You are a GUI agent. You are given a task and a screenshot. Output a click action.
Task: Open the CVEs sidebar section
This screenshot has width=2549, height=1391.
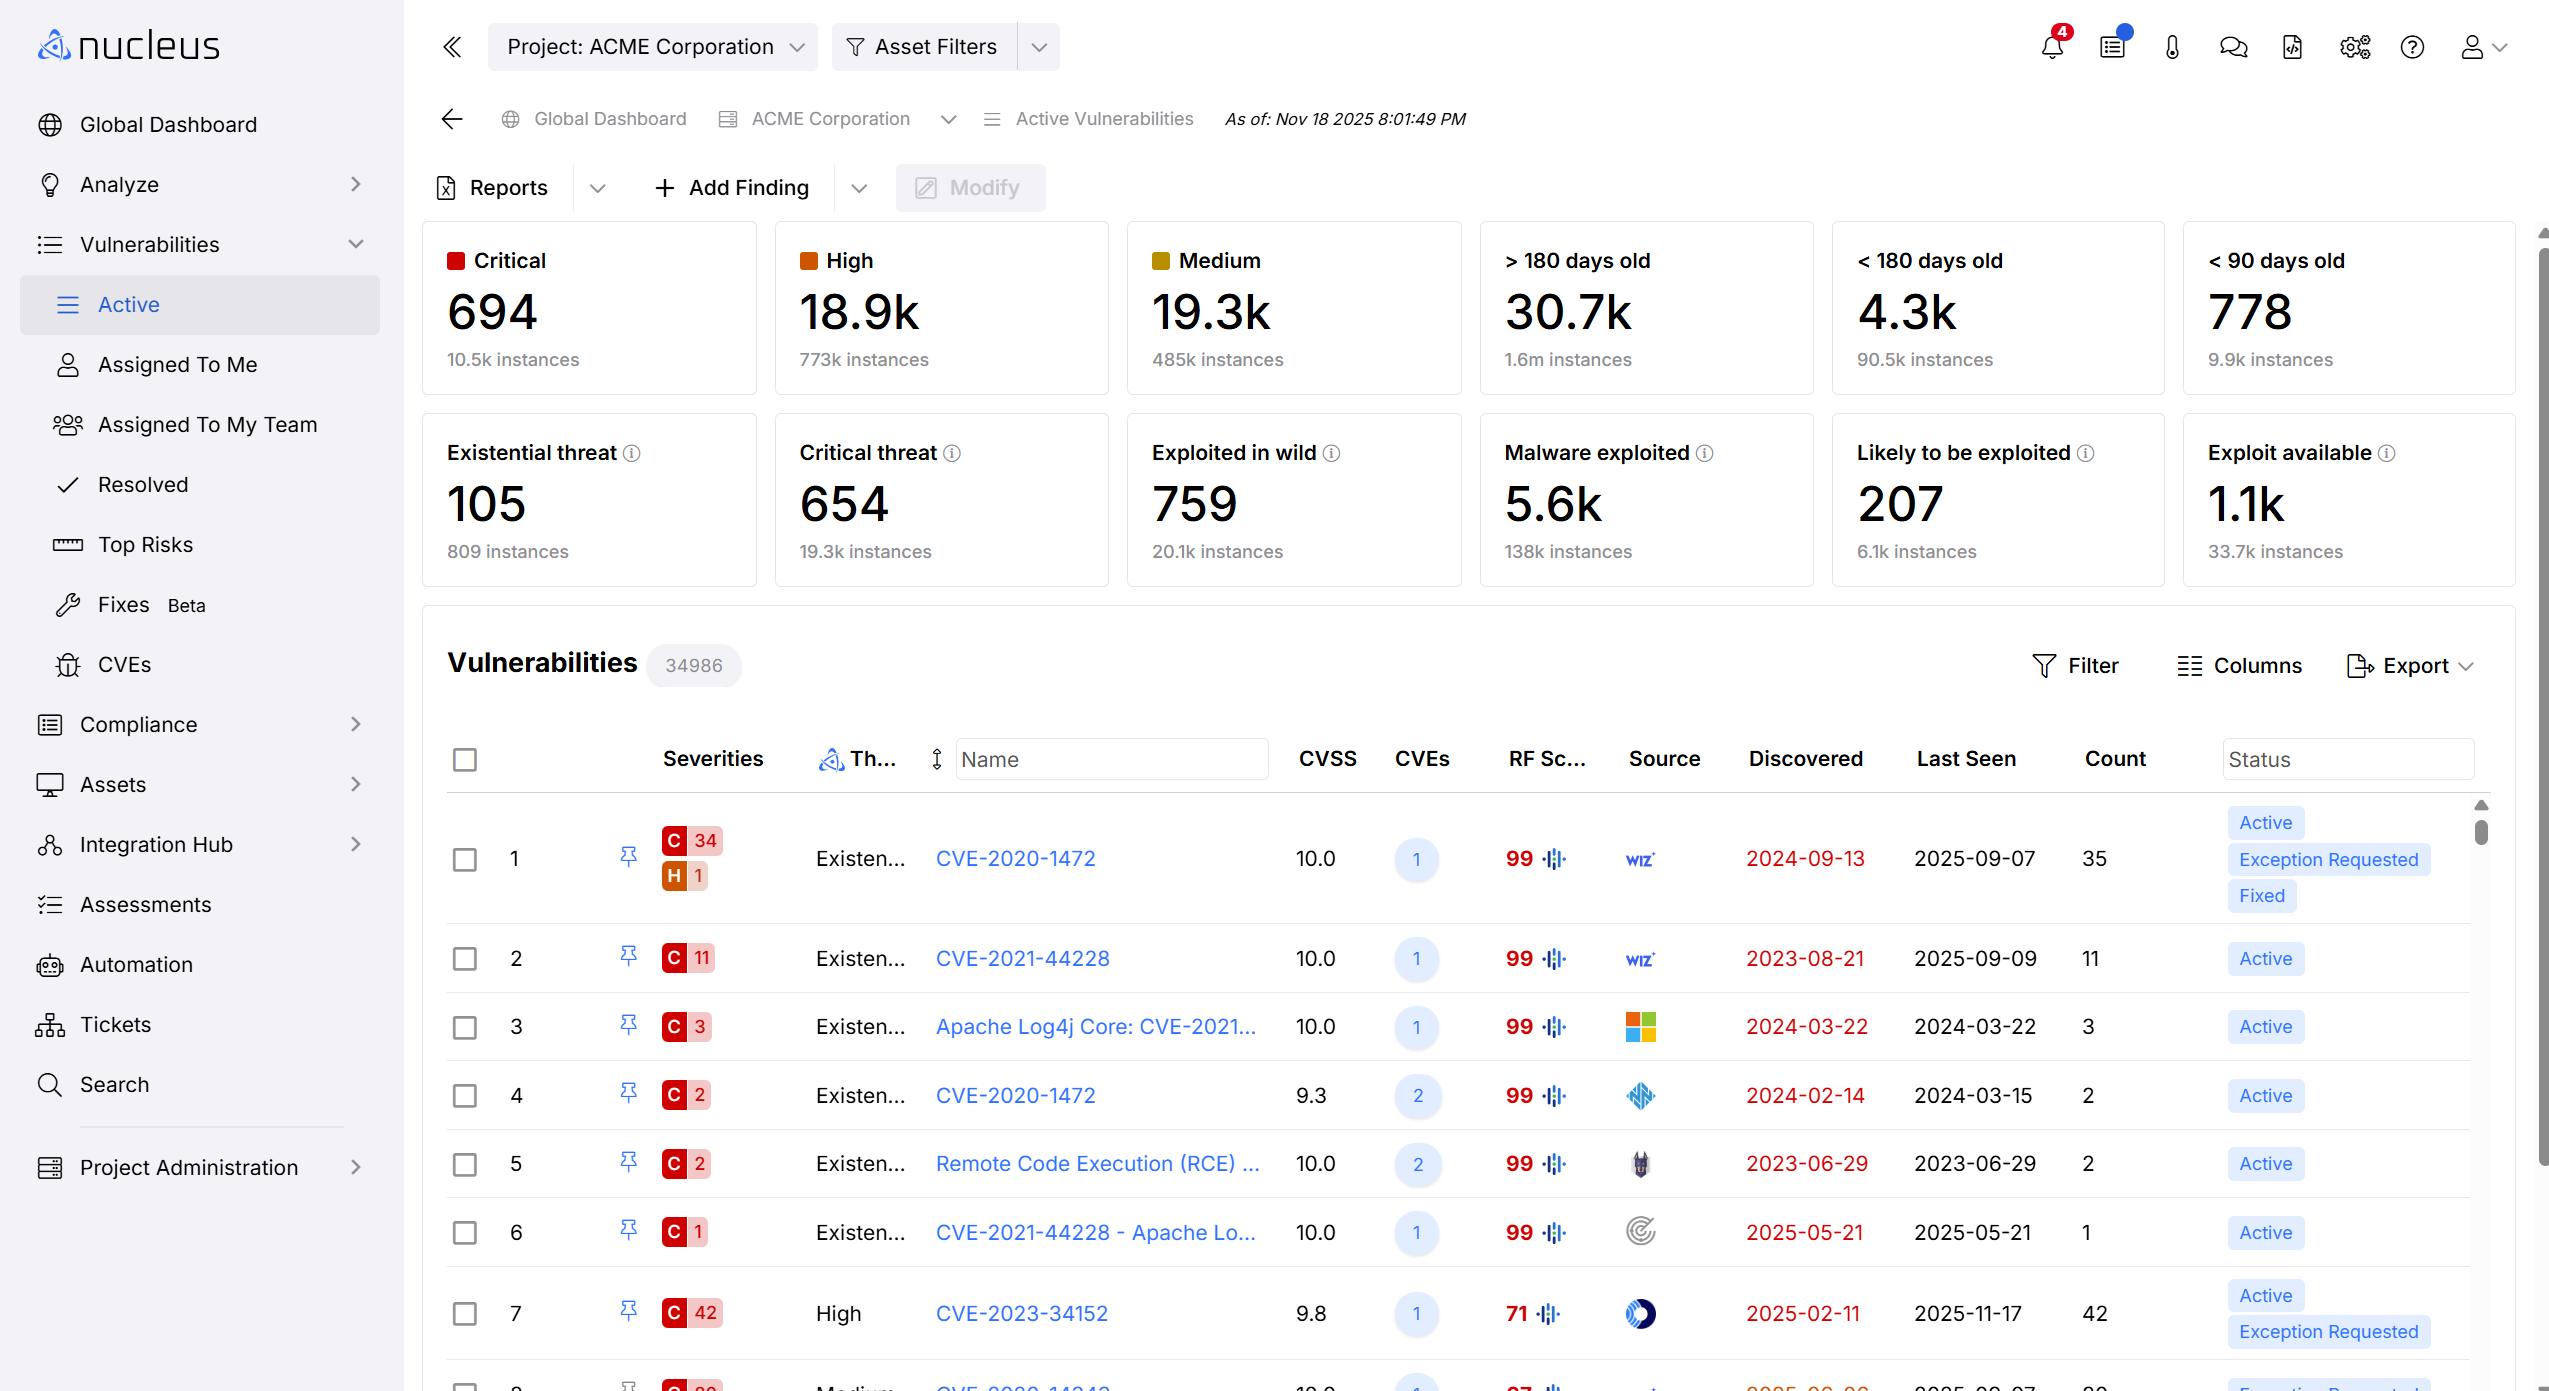[124, 664]
